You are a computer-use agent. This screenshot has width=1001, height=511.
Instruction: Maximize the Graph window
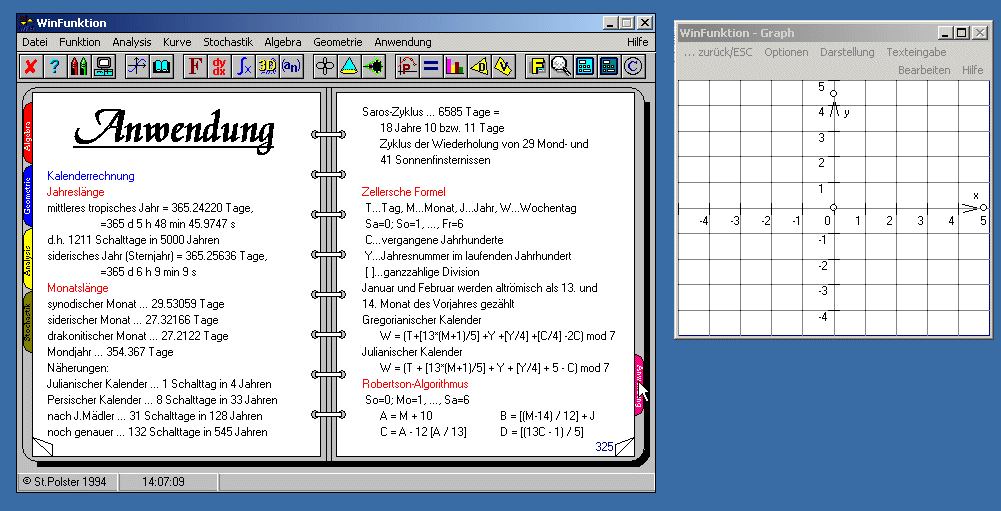(x=963, y=33)
